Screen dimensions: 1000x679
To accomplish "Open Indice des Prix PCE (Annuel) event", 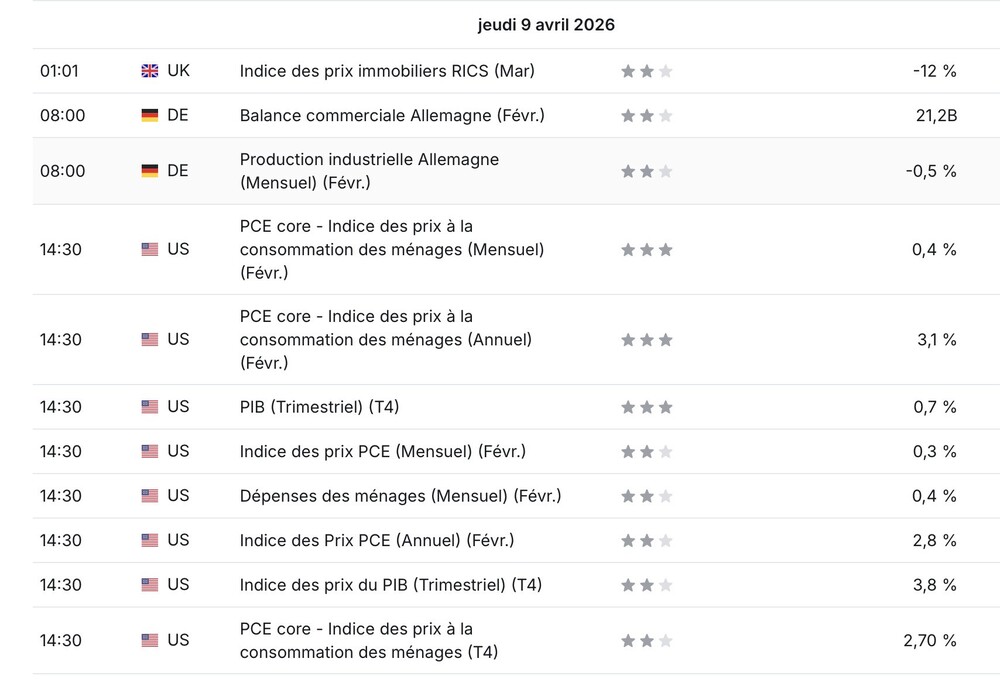I will (x=377, y=541).
